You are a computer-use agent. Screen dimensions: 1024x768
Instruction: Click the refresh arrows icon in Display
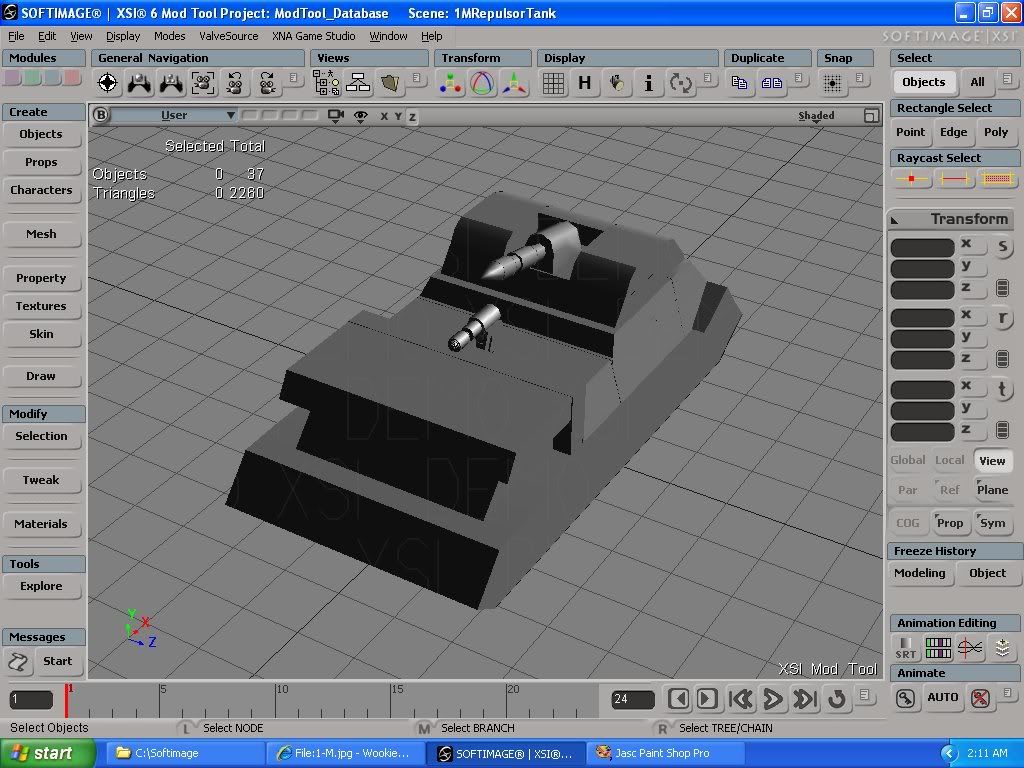pos(680,83)
